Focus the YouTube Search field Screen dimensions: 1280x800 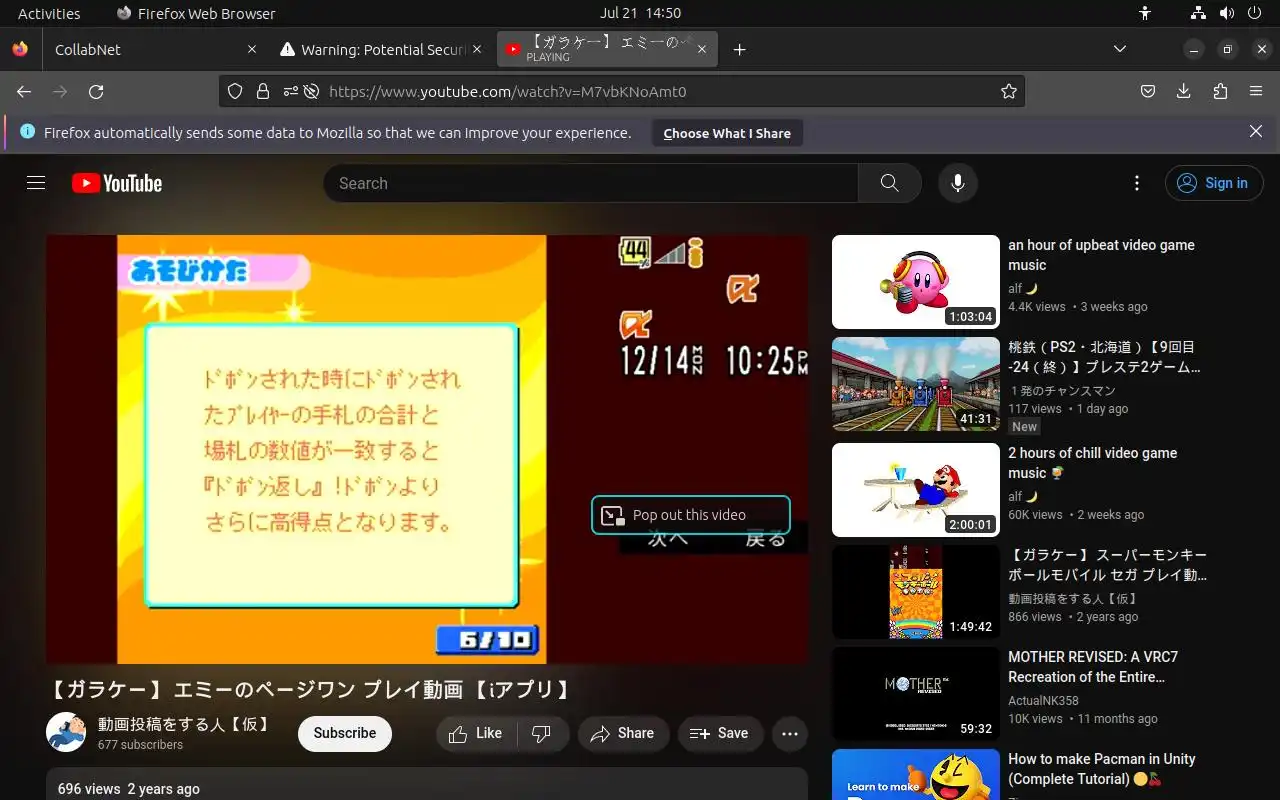click(590, 183)
